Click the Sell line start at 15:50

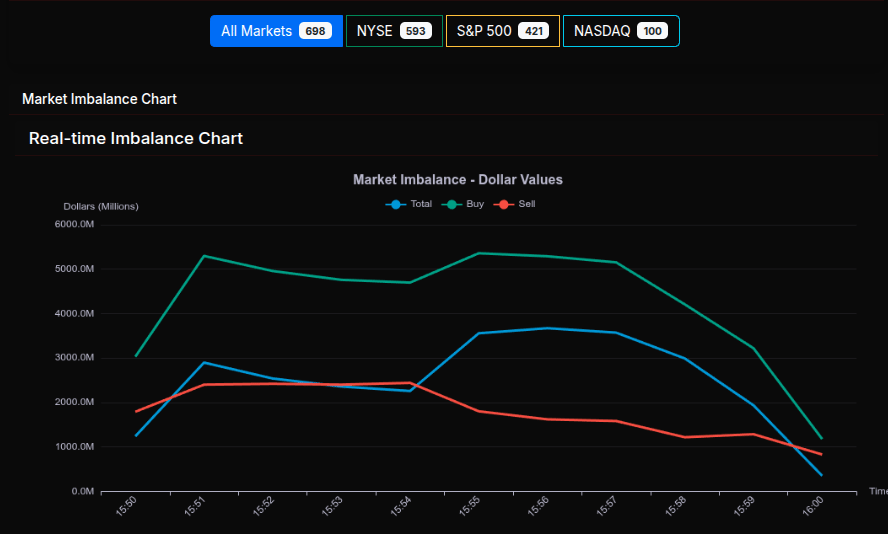coord(136,411)
